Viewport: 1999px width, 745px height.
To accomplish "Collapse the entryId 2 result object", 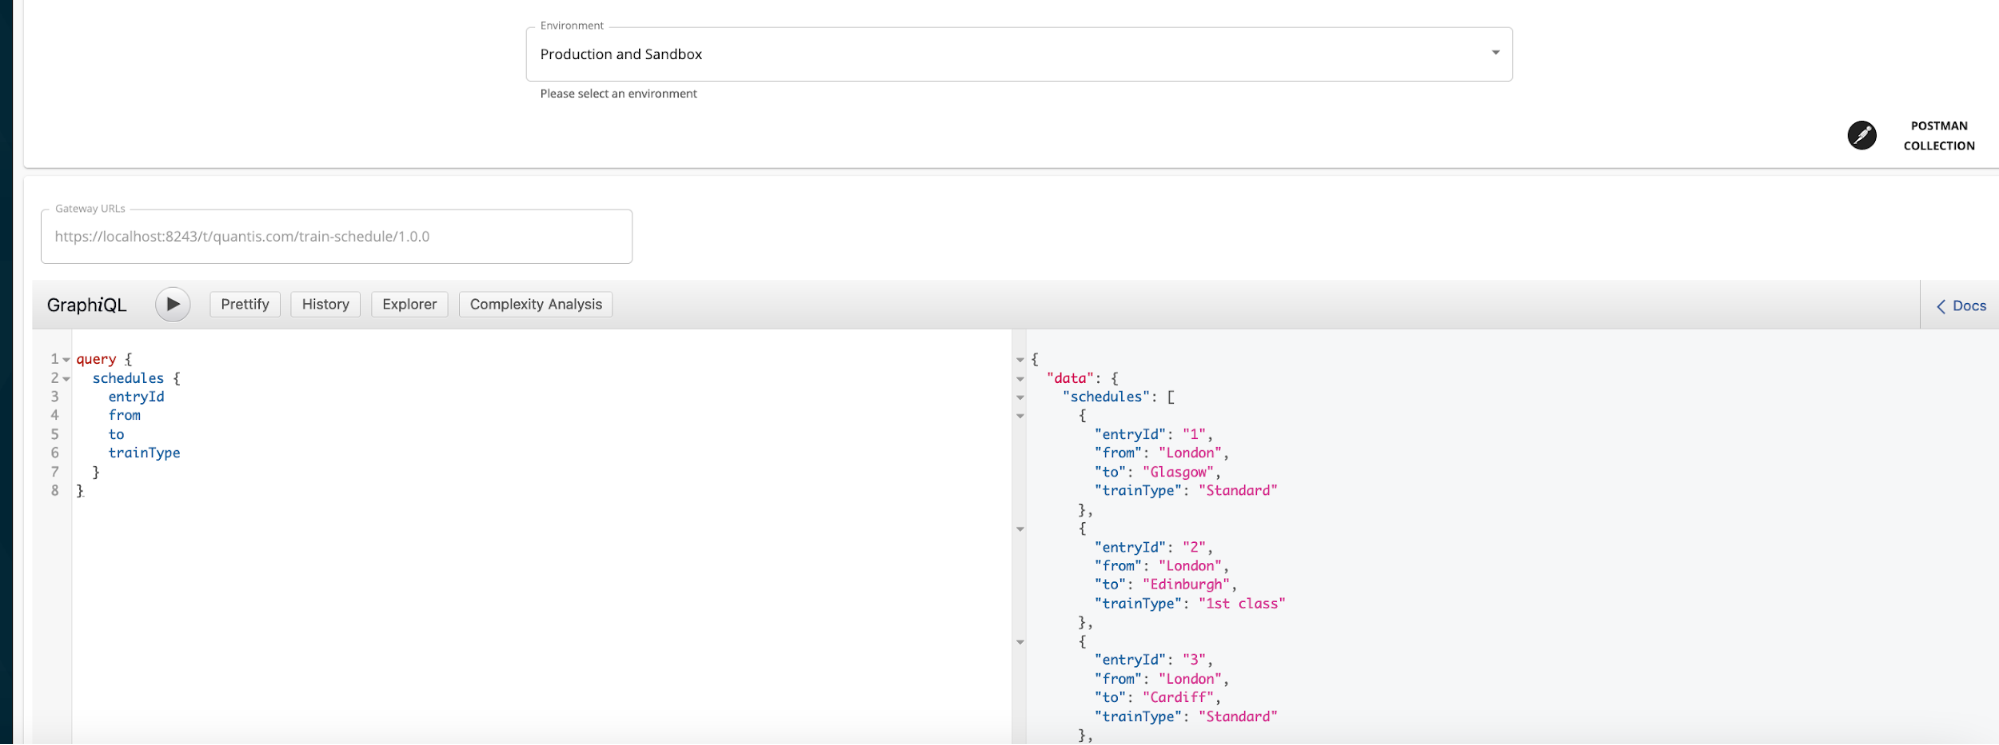I will [1020, 529].
